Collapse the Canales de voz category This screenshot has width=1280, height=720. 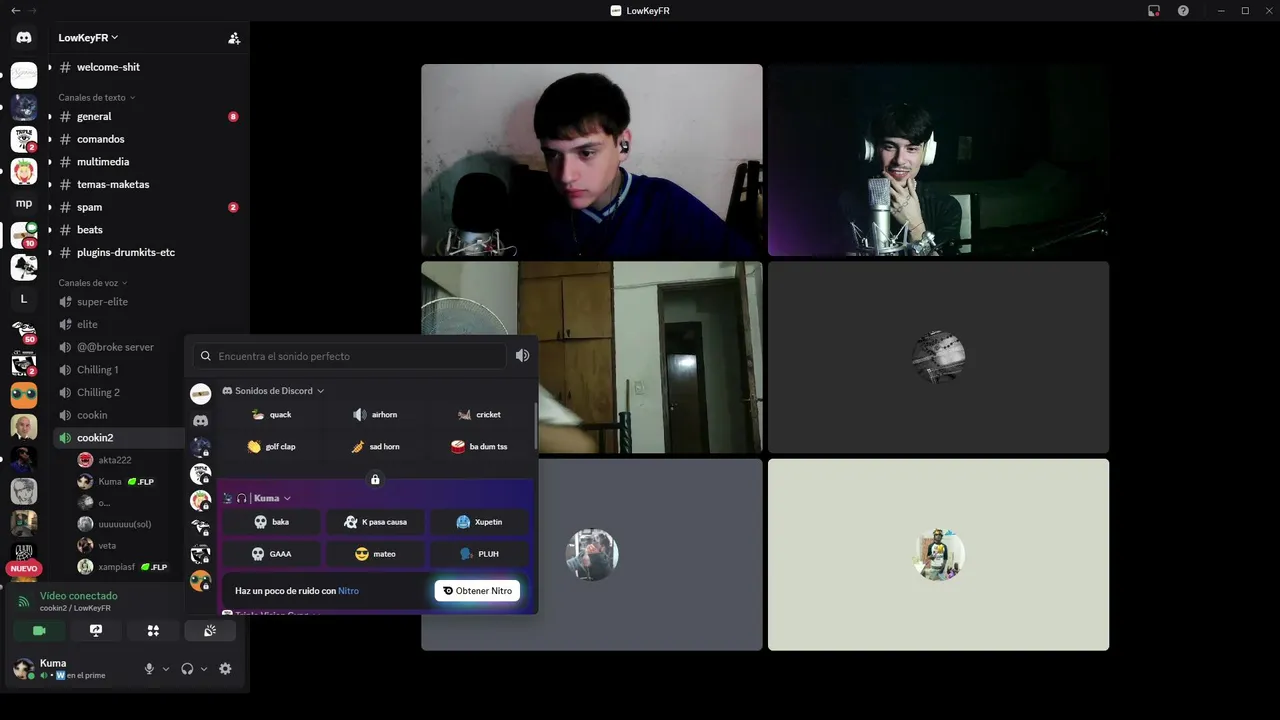tap(92, 283)
